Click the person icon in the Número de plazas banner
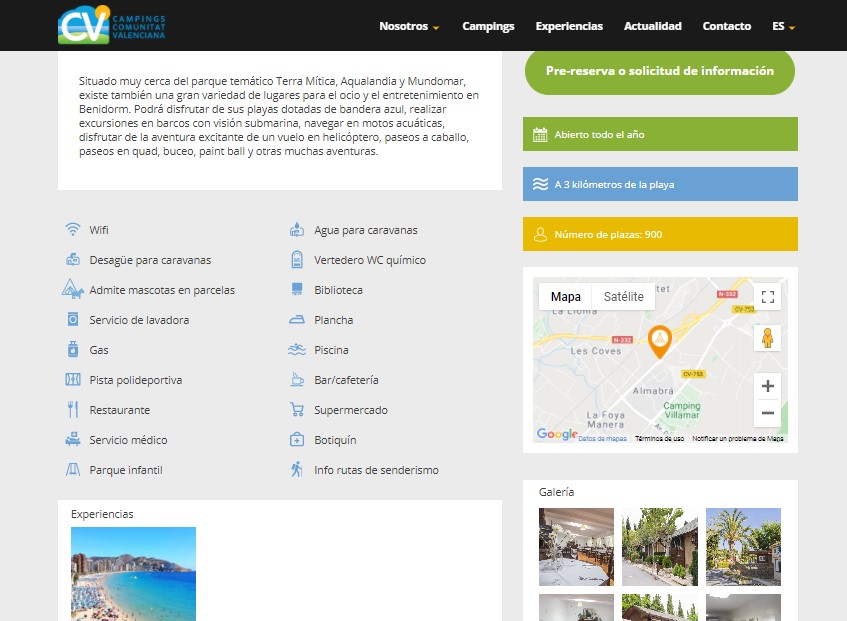The image size is (847, 621). pyautogui.click(x=540, y=234)
